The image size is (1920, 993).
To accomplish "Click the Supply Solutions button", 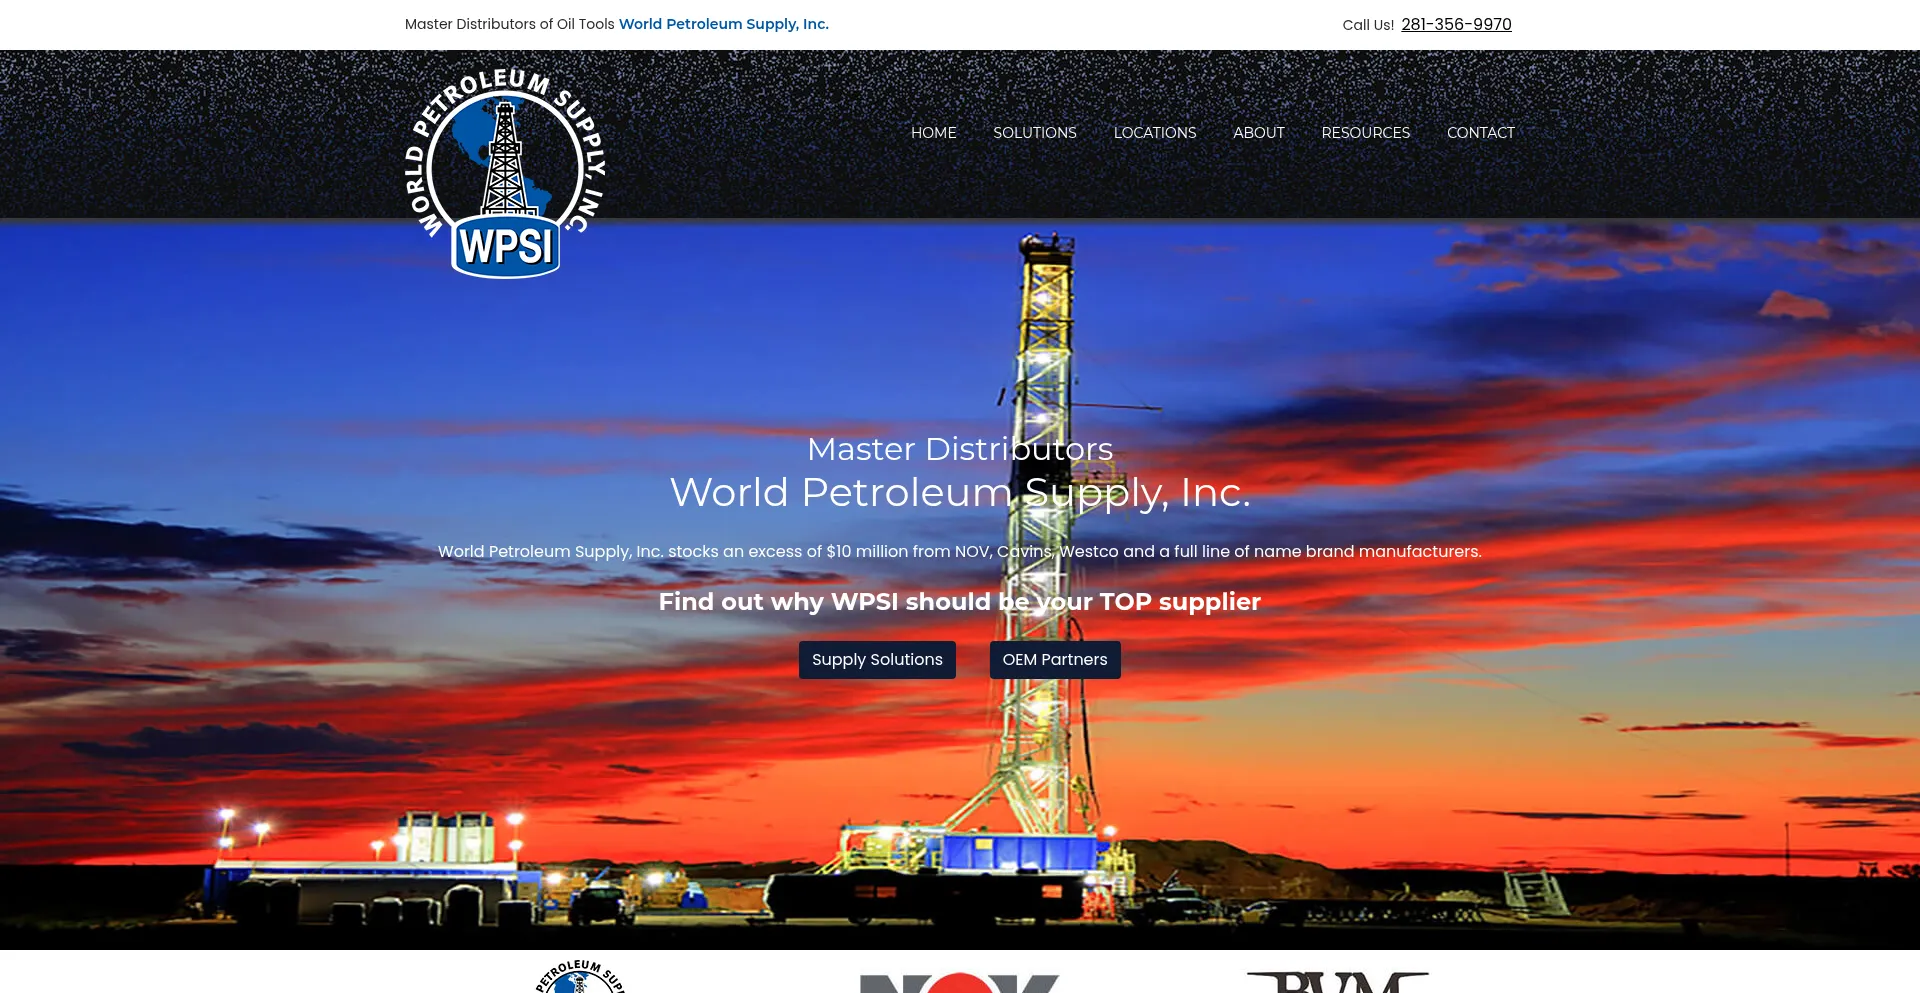I will click(x=877, y=659).
